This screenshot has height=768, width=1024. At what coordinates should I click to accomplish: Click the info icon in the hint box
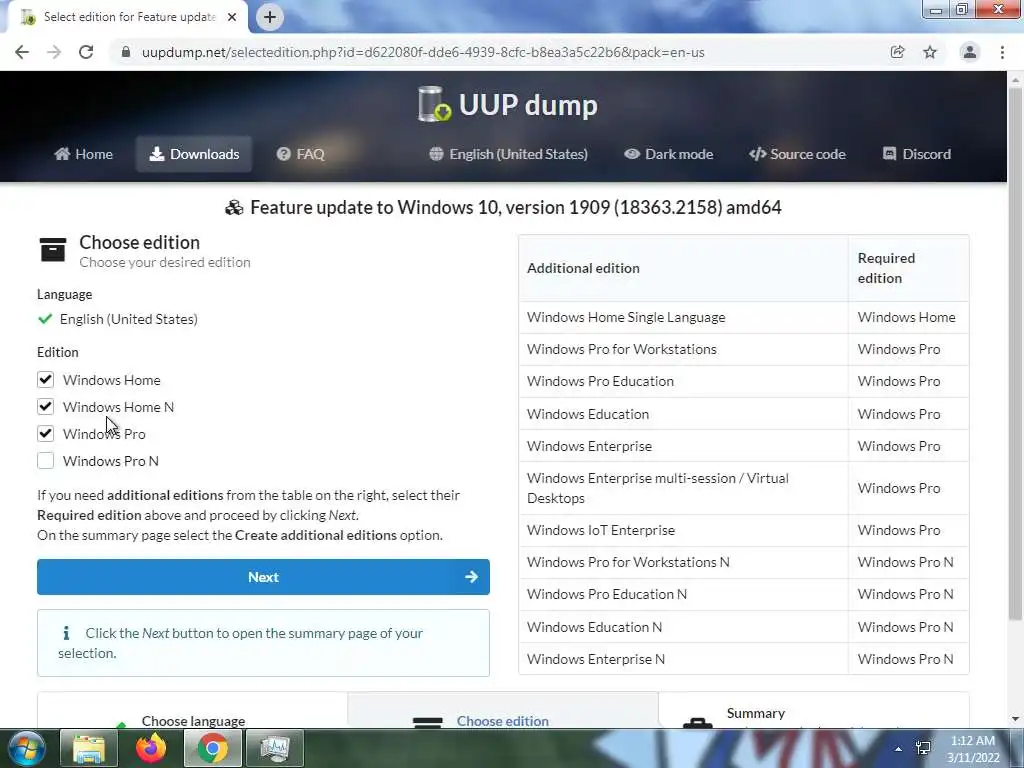tap(65, 633)
